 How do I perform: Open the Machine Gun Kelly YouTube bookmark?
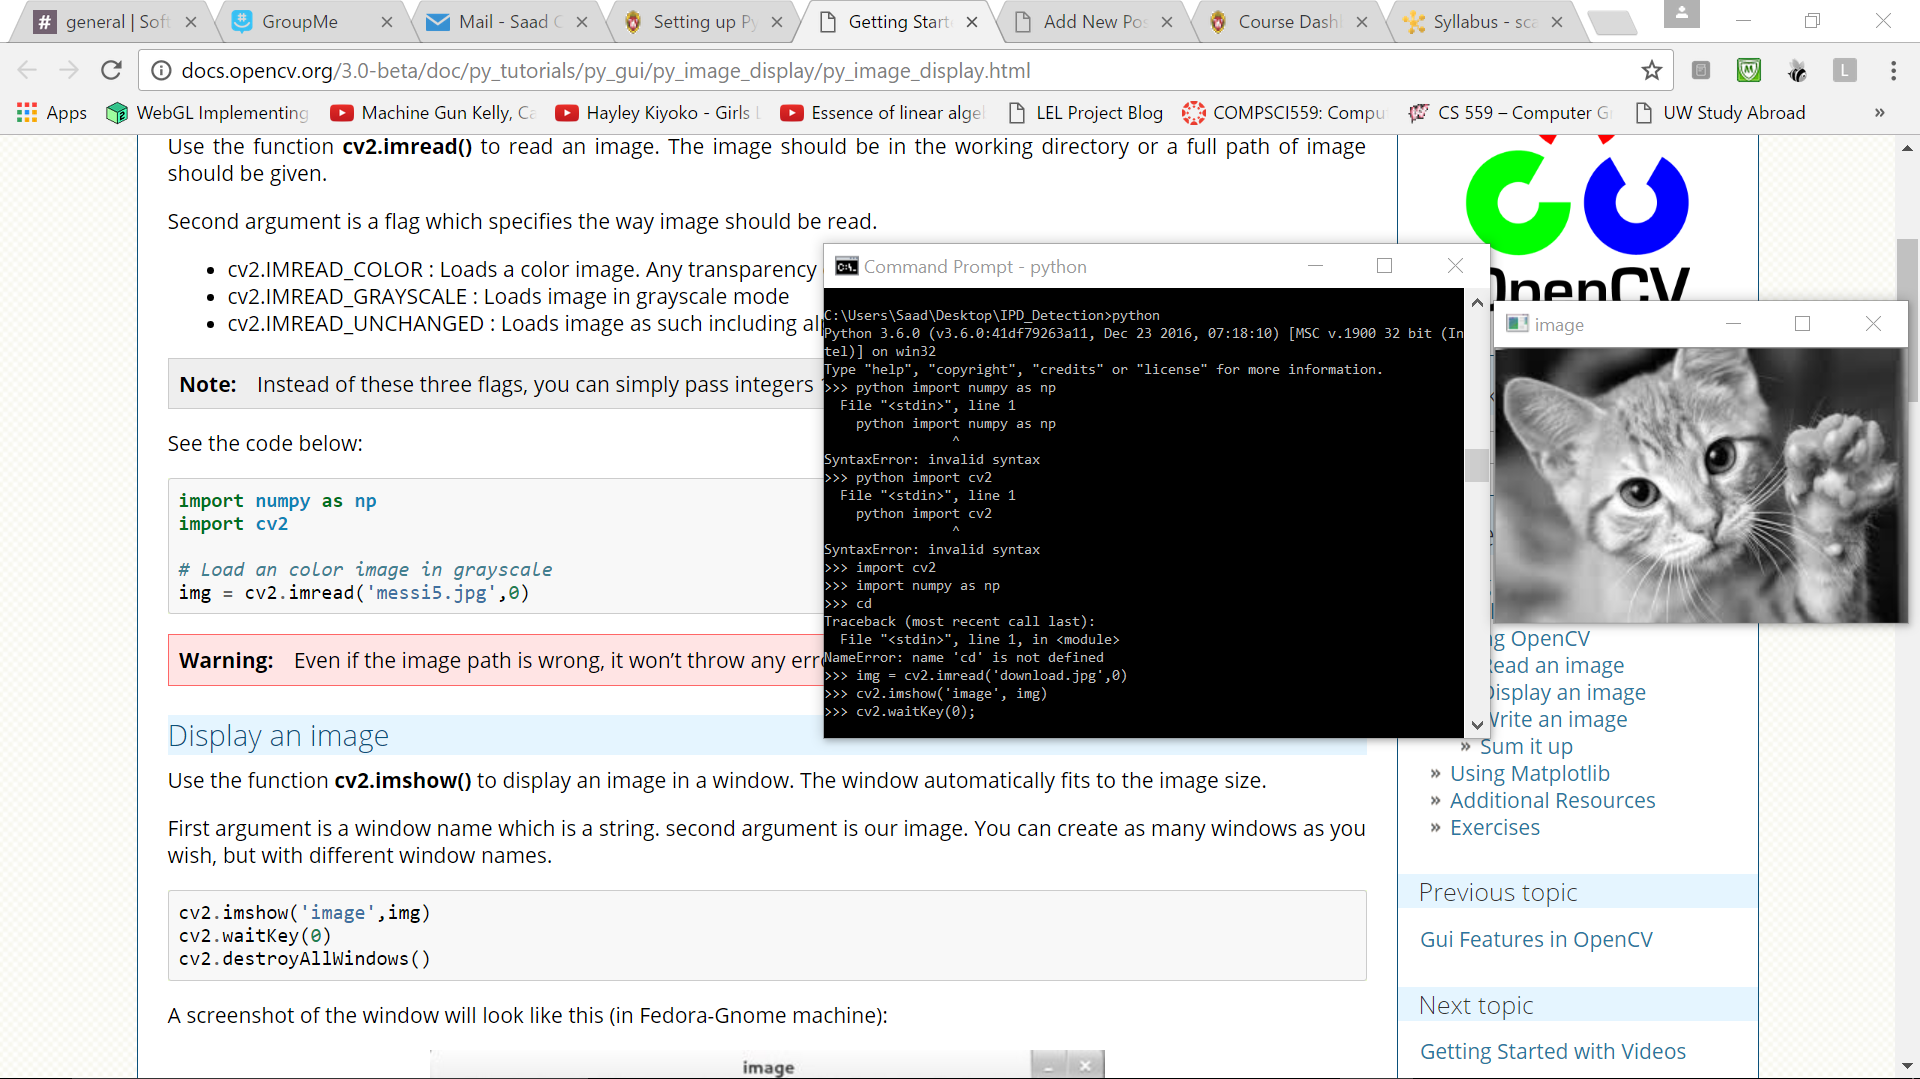point(434,113)
